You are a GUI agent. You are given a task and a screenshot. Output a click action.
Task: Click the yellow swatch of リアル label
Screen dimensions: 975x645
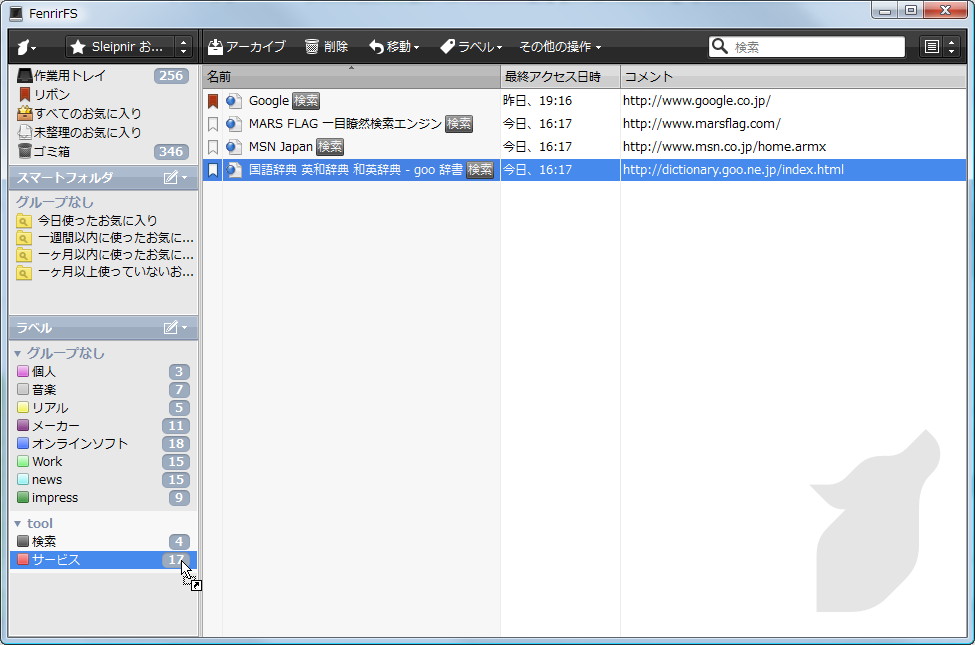point(23,407)
